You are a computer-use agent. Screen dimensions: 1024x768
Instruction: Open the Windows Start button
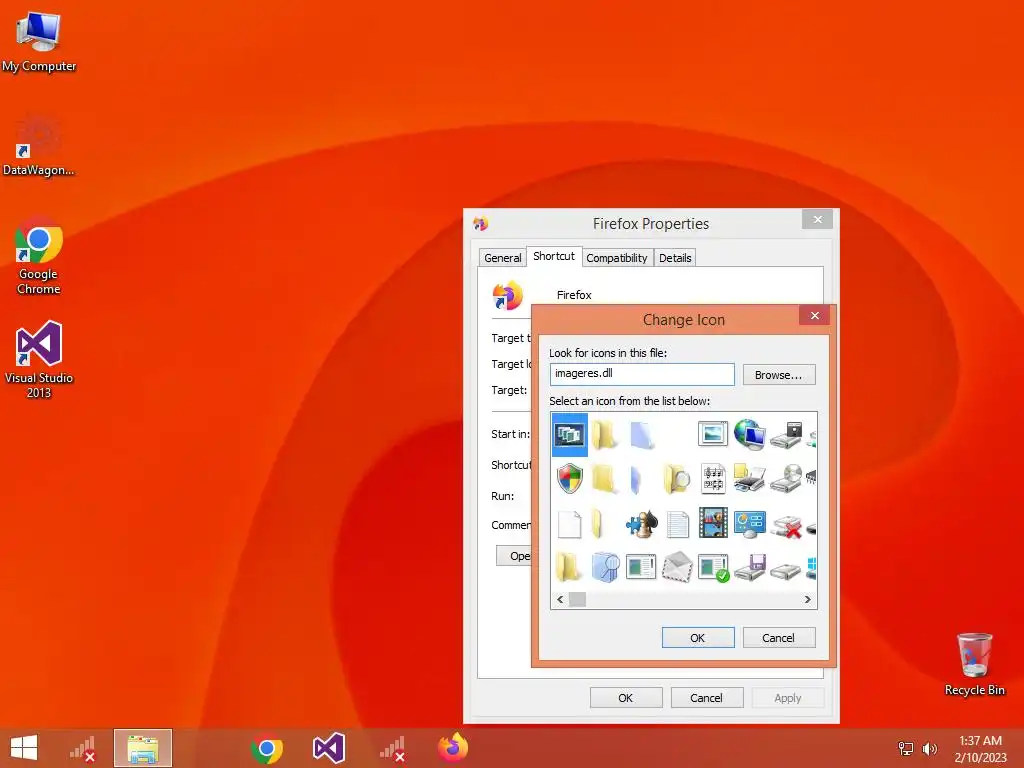tap(24, 748)
